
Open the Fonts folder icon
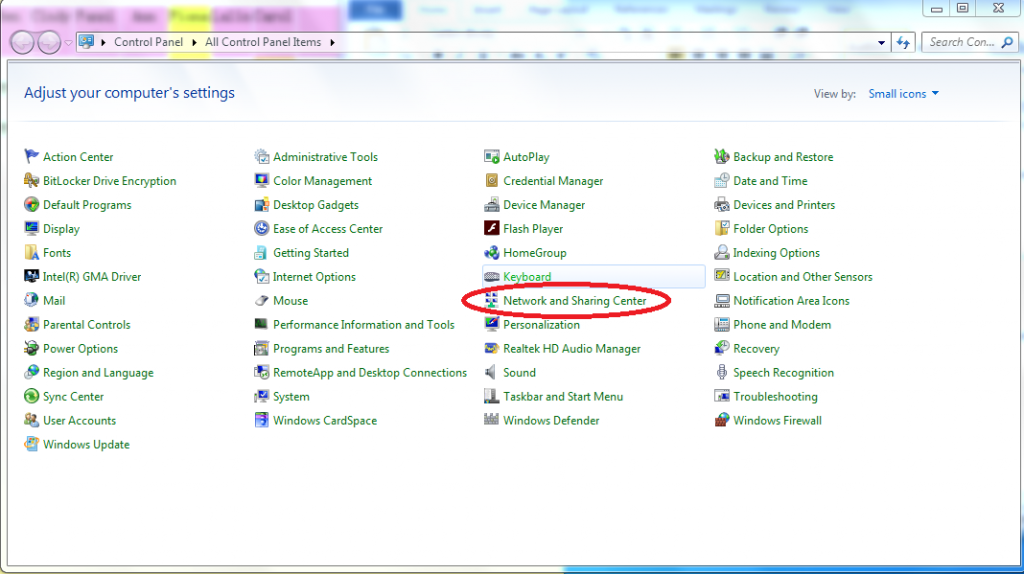[31, 253]
